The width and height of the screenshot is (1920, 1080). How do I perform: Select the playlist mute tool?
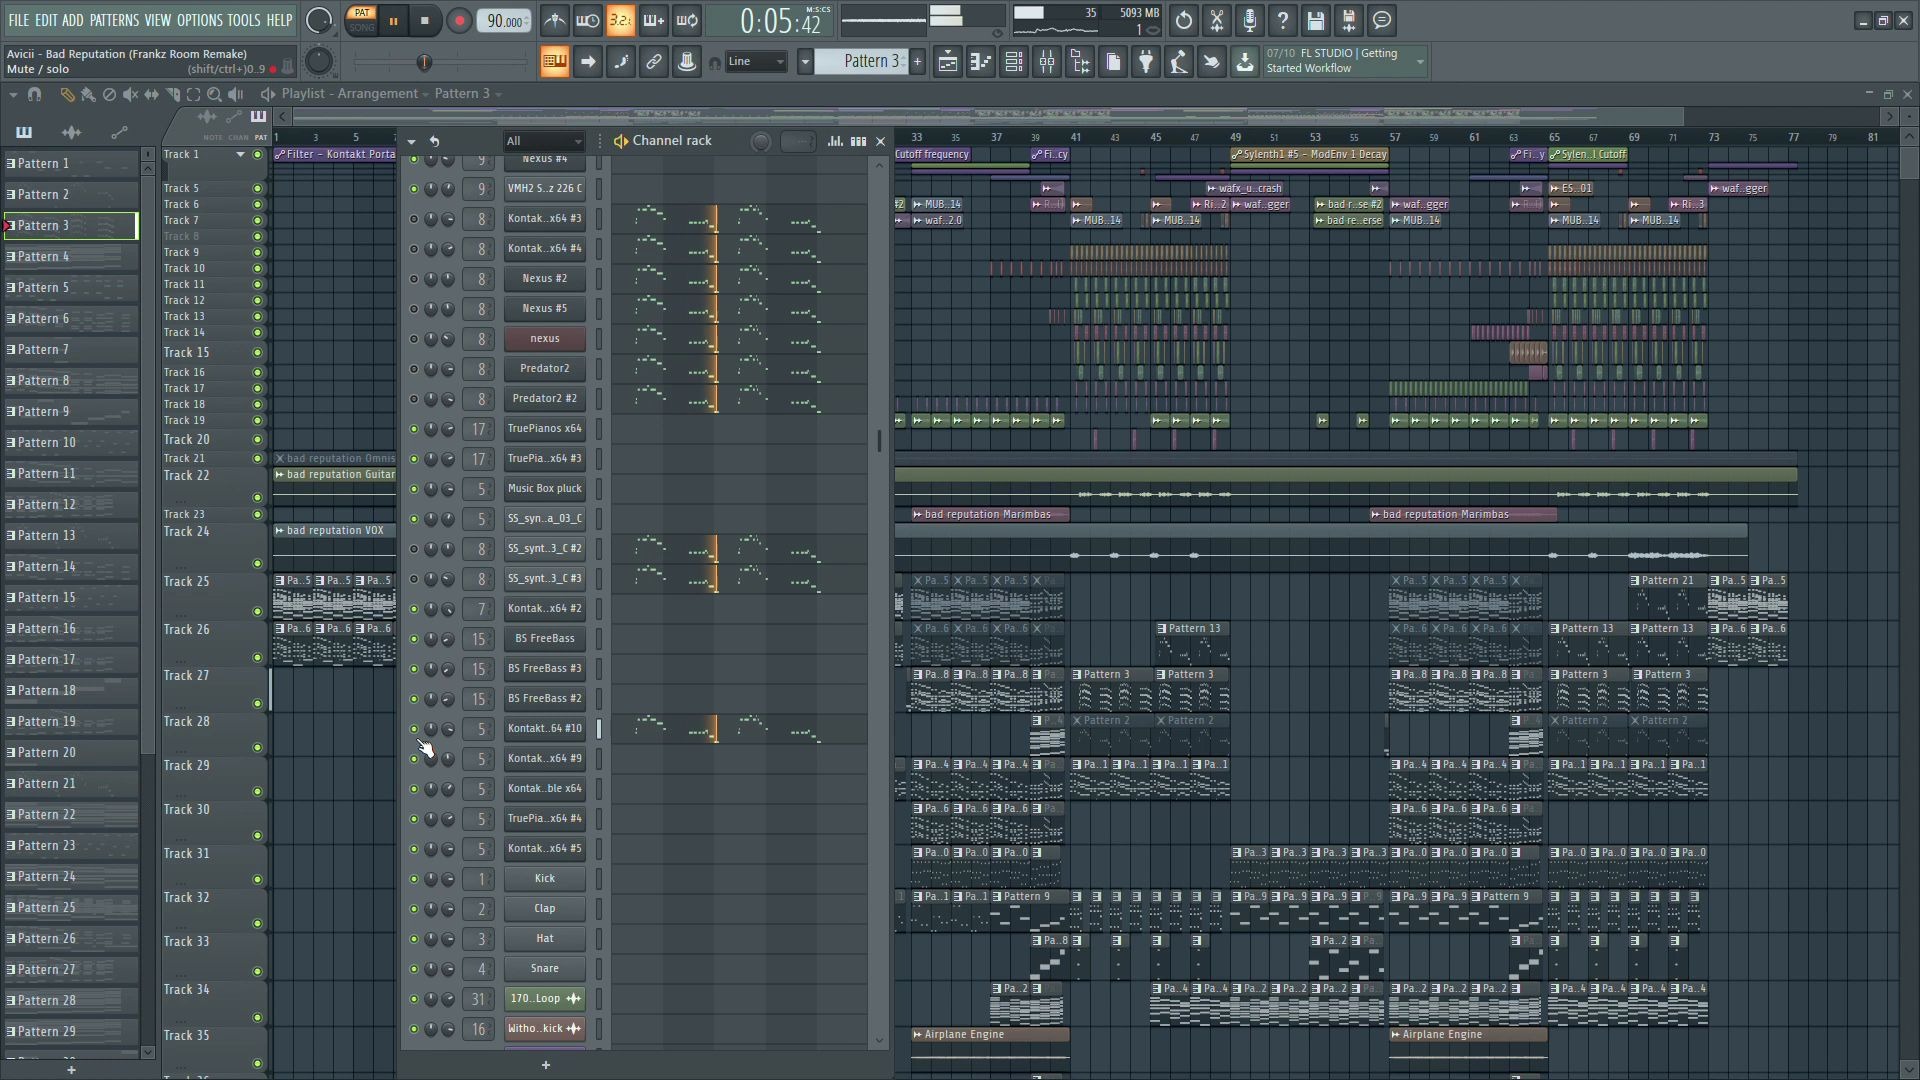point(130,94)
